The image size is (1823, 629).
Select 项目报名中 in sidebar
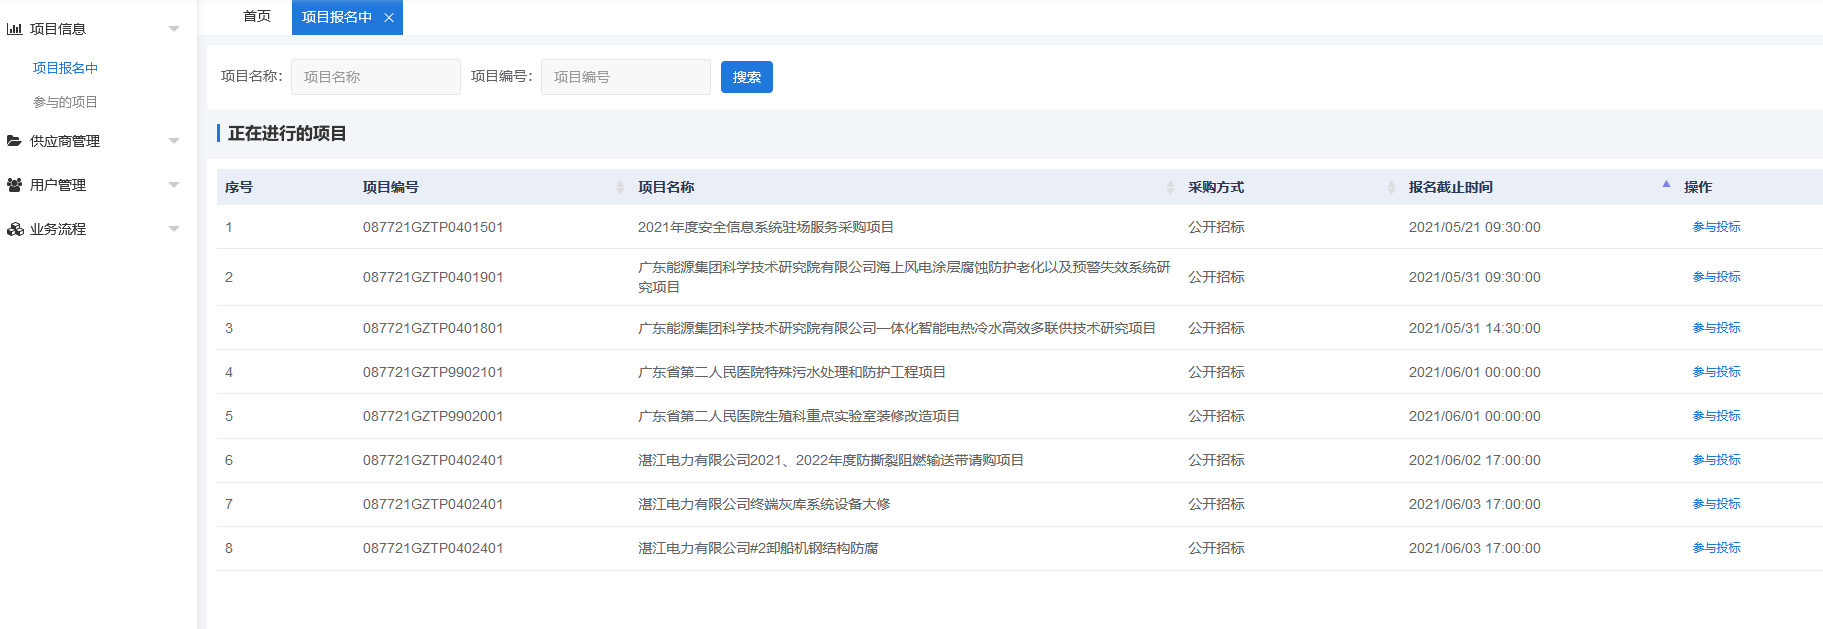point(65,68)
